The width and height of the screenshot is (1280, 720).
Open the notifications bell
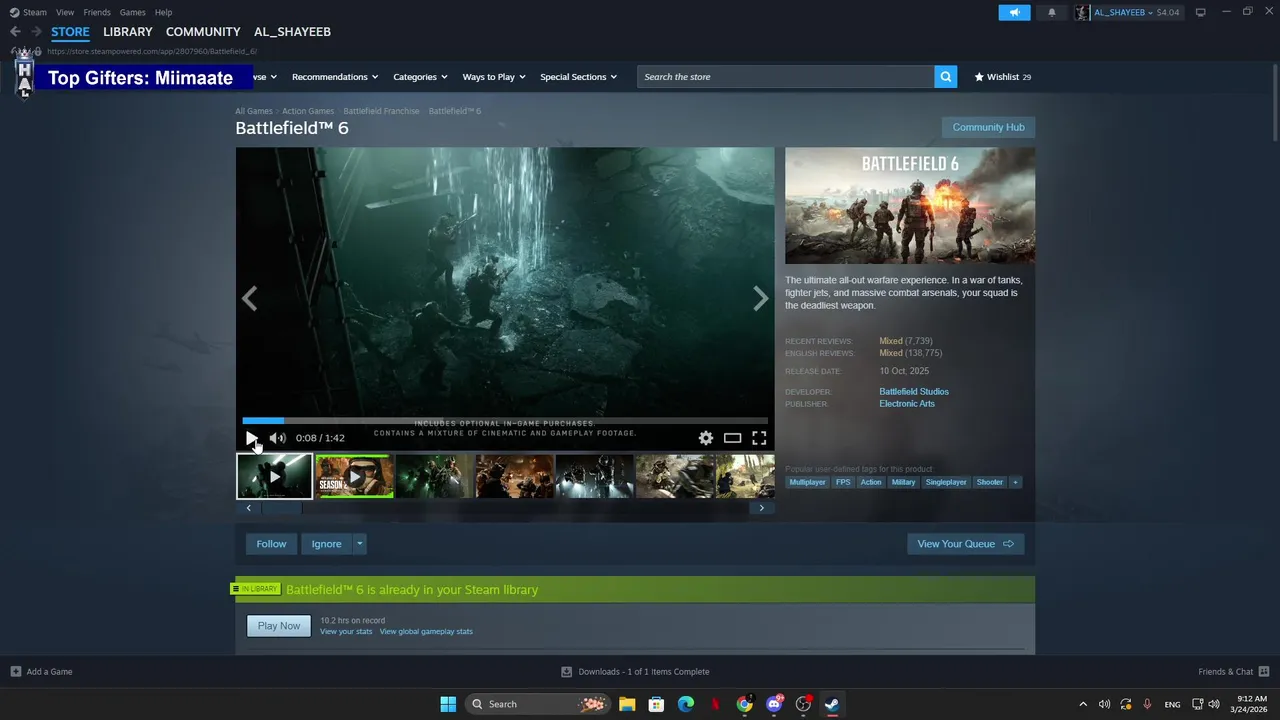pyautogui.click(x=1051, y=12)
